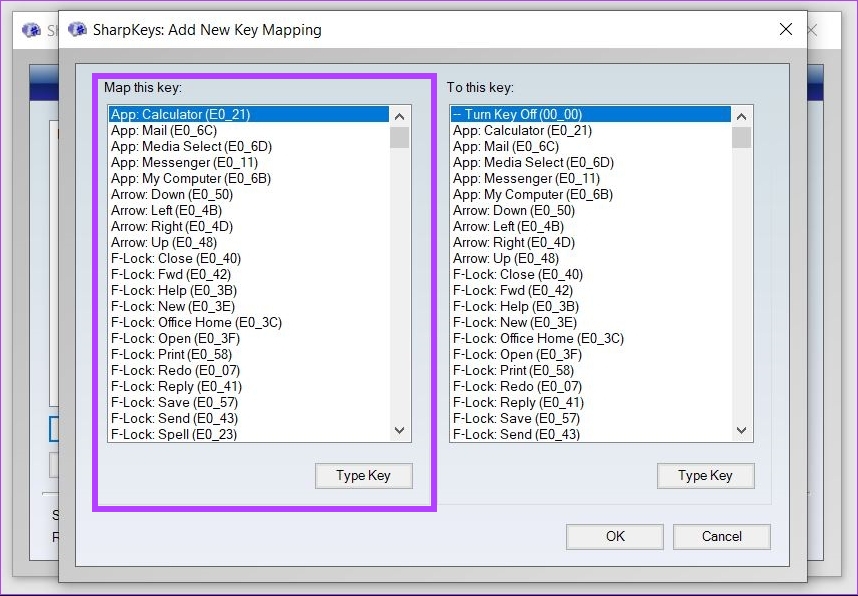858x596 pixels.
Task: Choose F-Lock: Office Home in To this key list
Action: (x=591, y=338)
